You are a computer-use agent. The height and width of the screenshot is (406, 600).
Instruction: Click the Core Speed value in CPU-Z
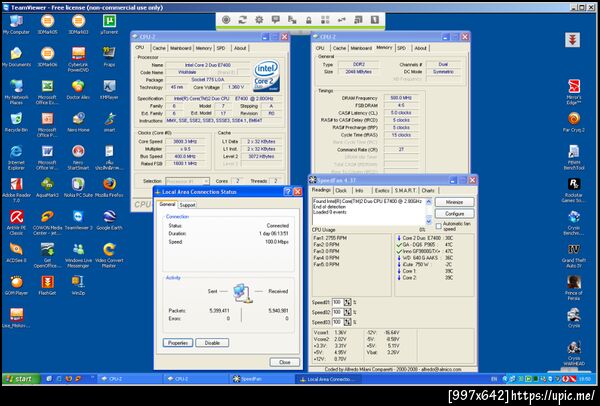click(x=185, y=141)
